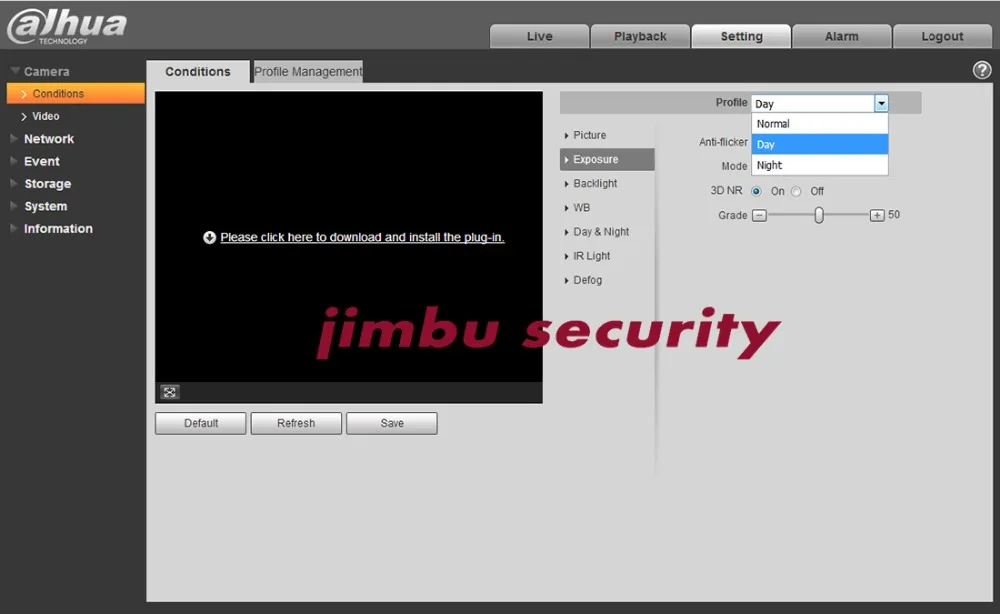Click the Logout tab
Image resolution: width=1000 pixels, height=614 pixels.
tap(942, 36)
